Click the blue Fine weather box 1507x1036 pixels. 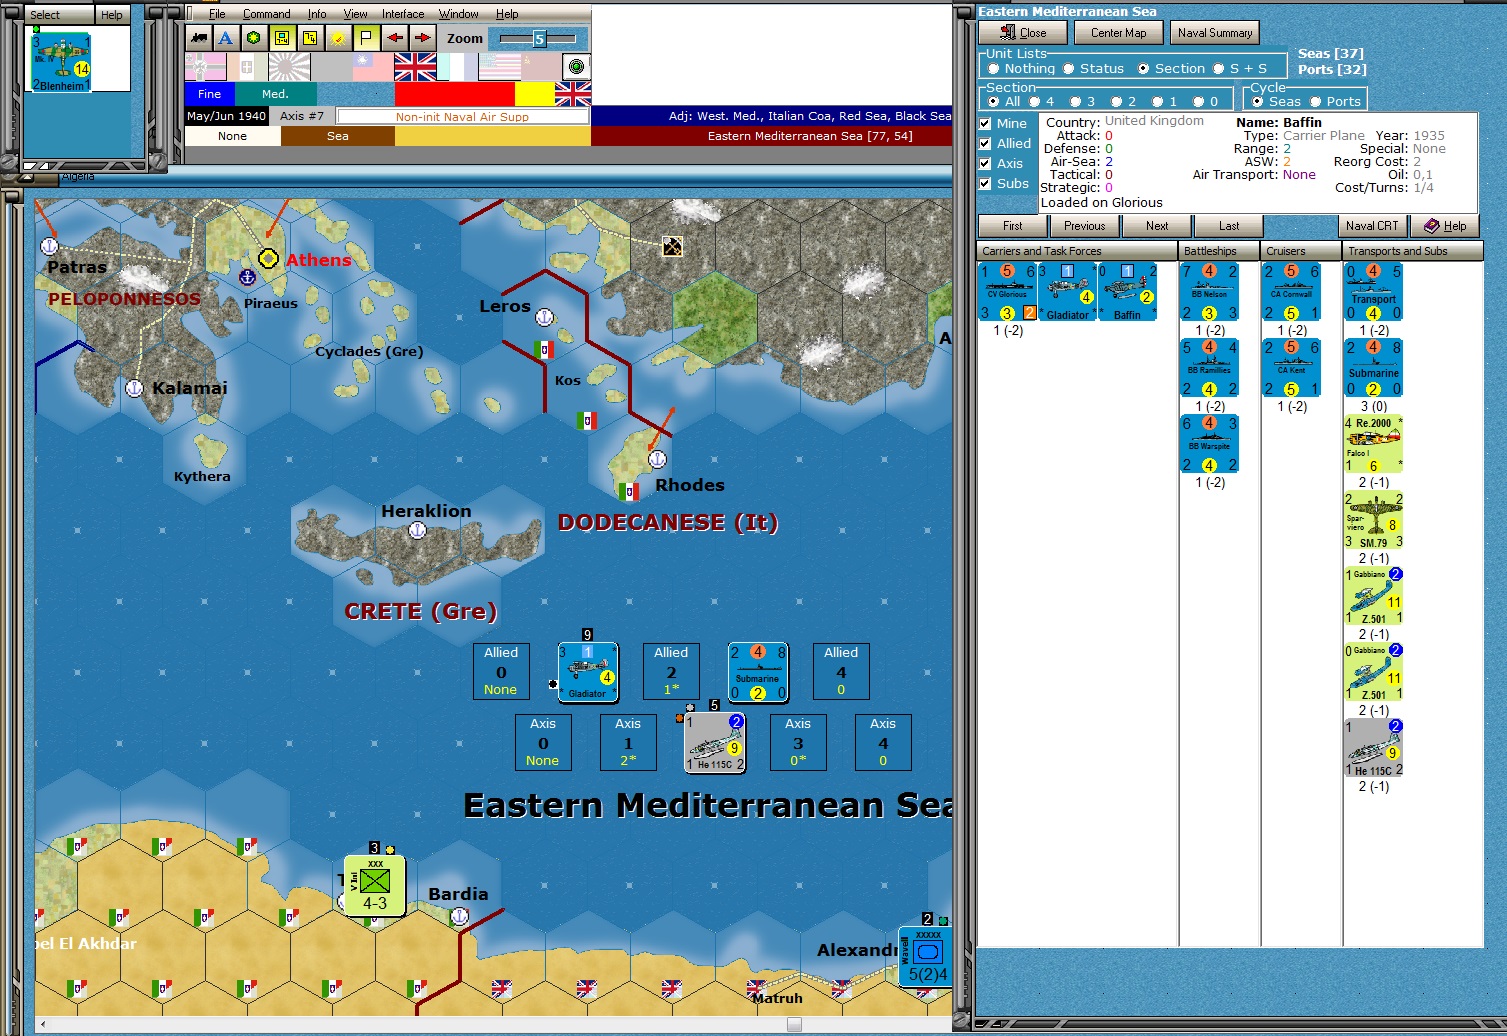[x=210, y=94]
